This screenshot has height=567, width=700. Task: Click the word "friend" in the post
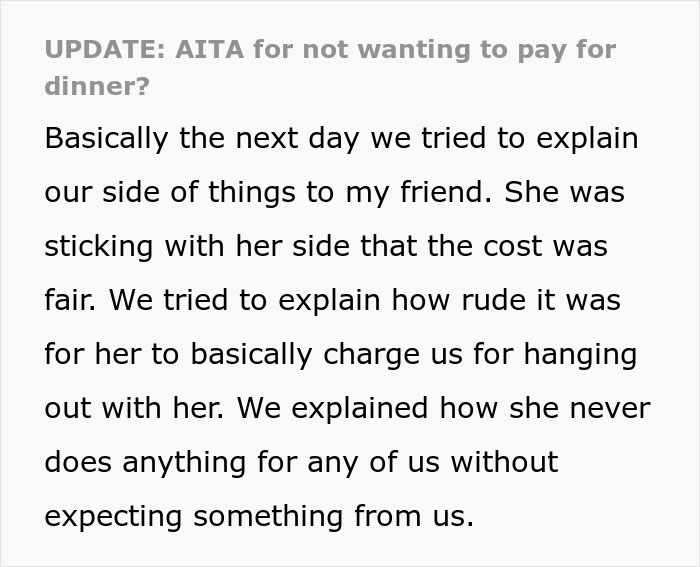436,191
